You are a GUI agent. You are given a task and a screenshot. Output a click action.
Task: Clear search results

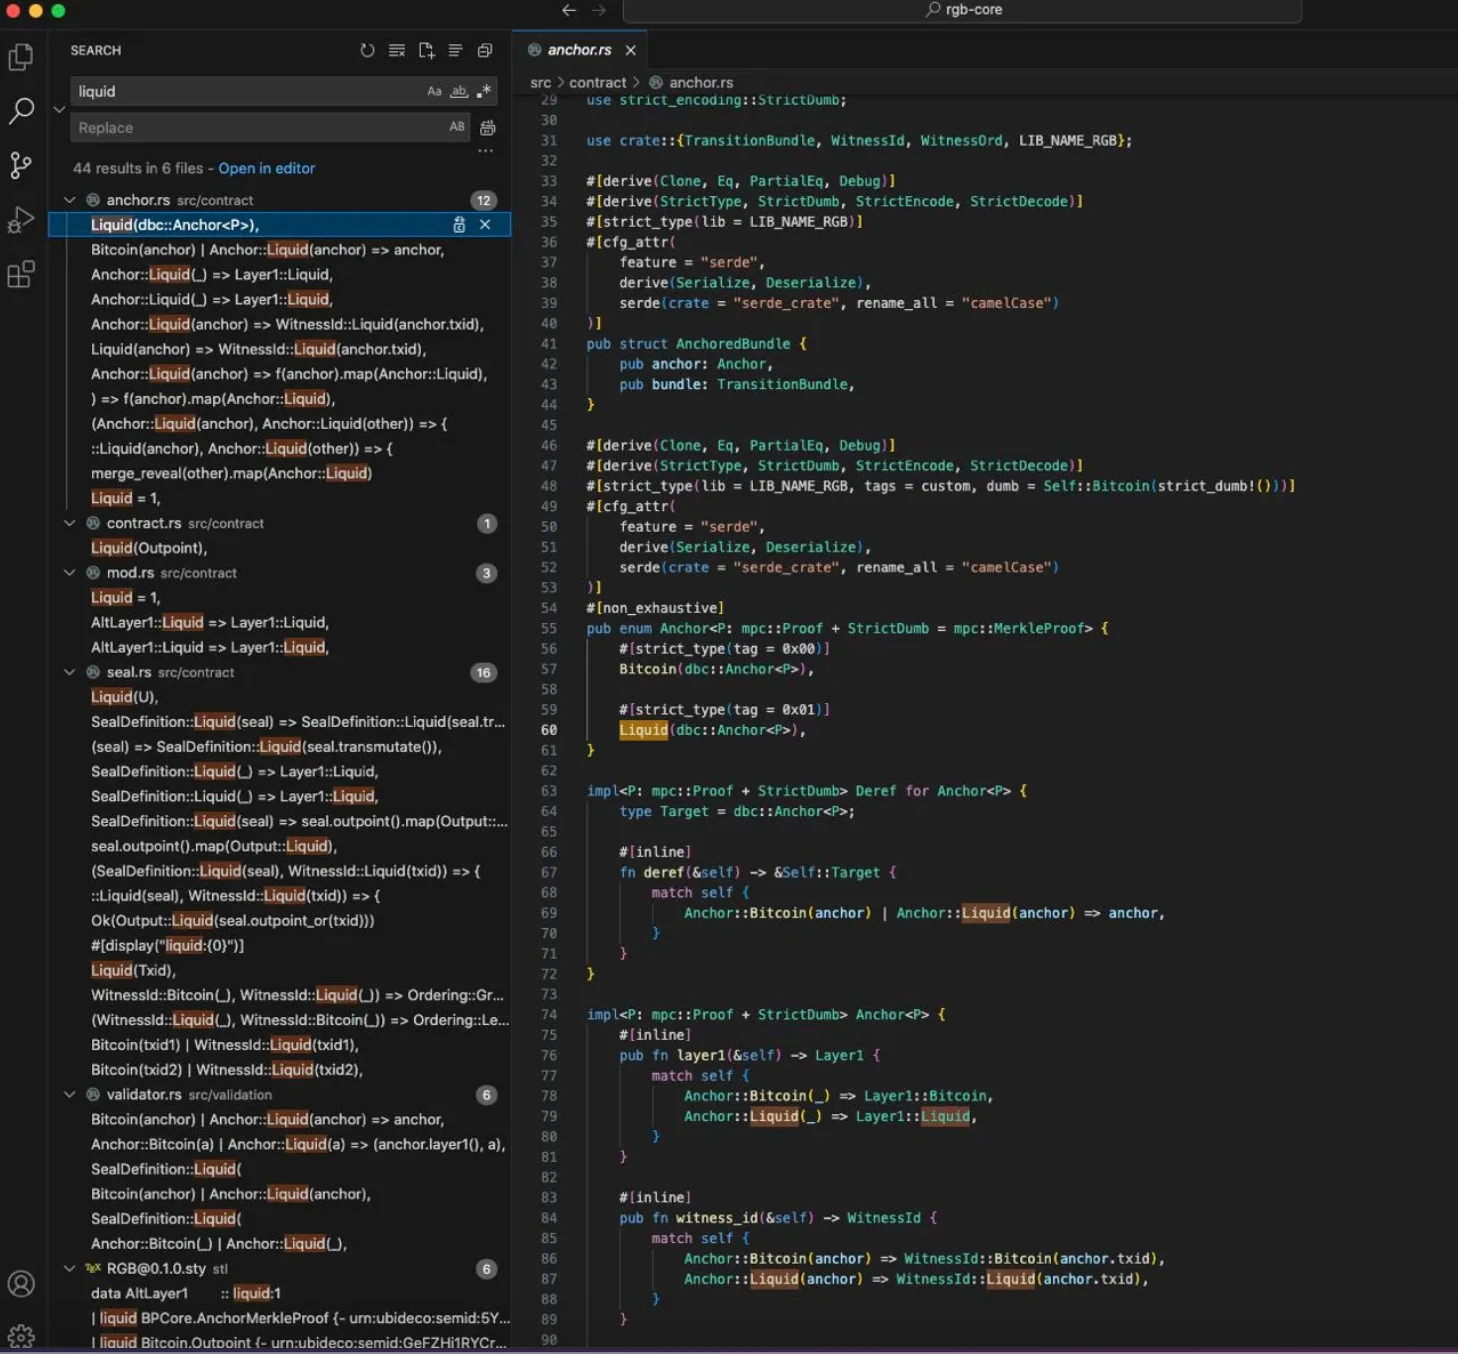tap(397, 50)
